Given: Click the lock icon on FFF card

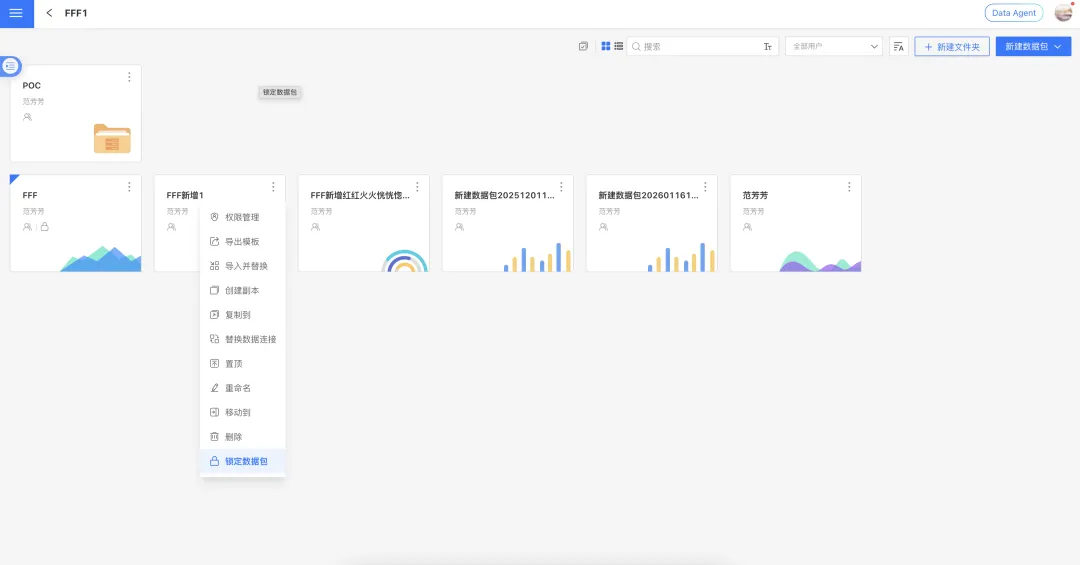Looking at the screenshot, I should pos(45,227).
